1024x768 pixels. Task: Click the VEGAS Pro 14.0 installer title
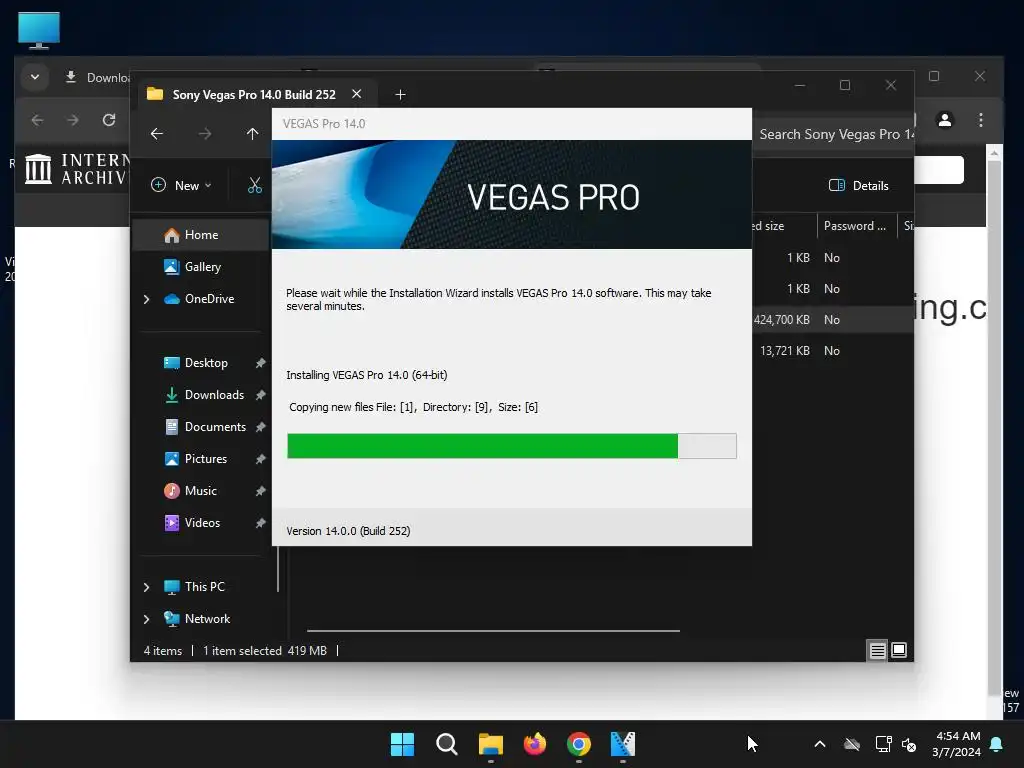324,124
